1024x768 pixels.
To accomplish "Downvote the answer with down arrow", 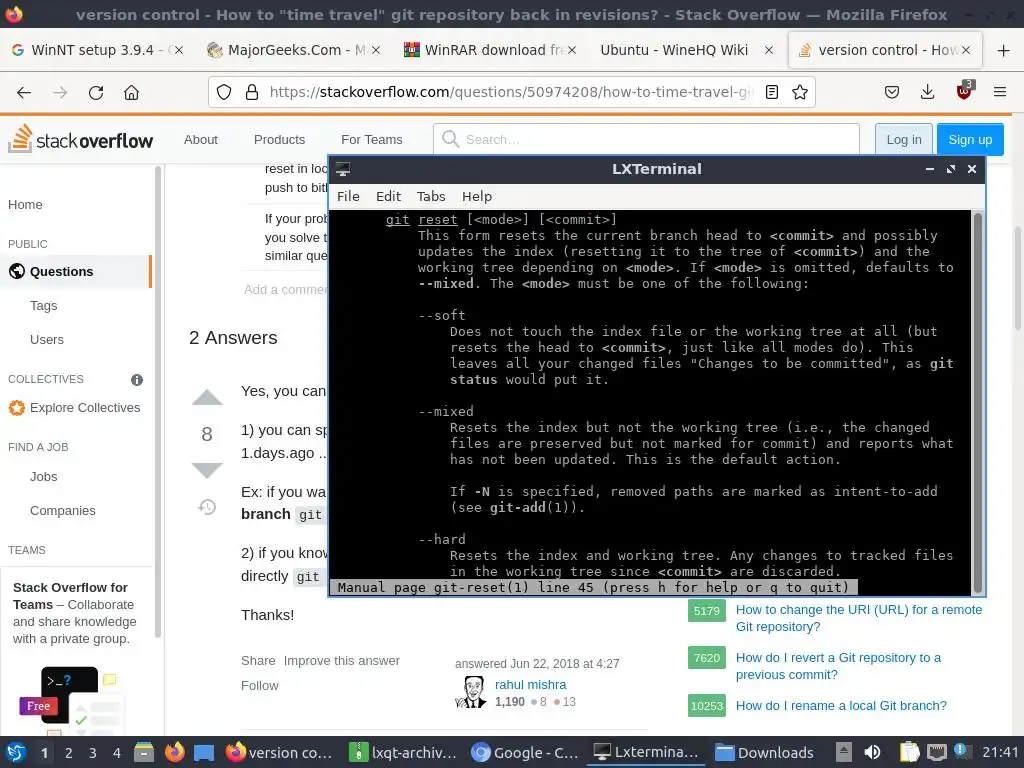I will [x=207, y=470].
